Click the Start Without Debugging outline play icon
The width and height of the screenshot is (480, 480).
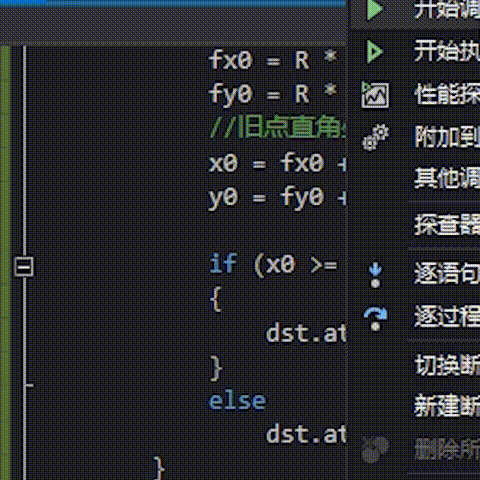tap(375, 52)
